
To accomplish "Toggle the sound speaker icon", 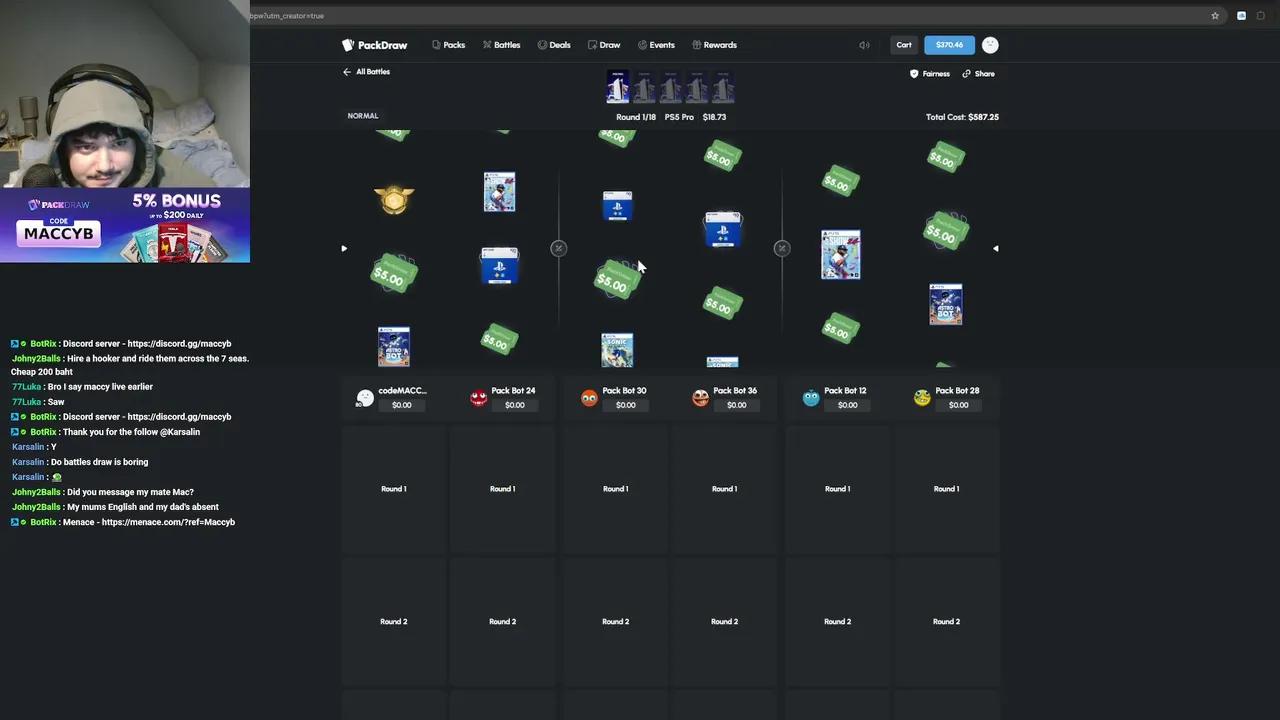I will coord(864,45).
